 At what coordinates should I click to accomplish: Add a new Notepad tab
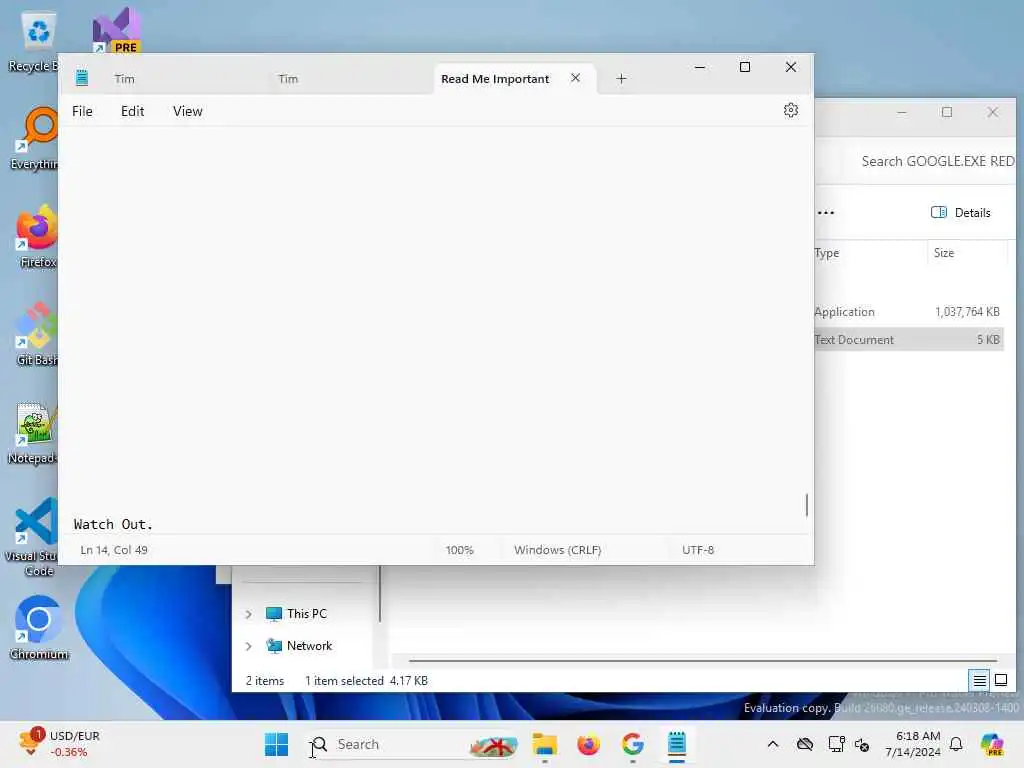point(621,78)
